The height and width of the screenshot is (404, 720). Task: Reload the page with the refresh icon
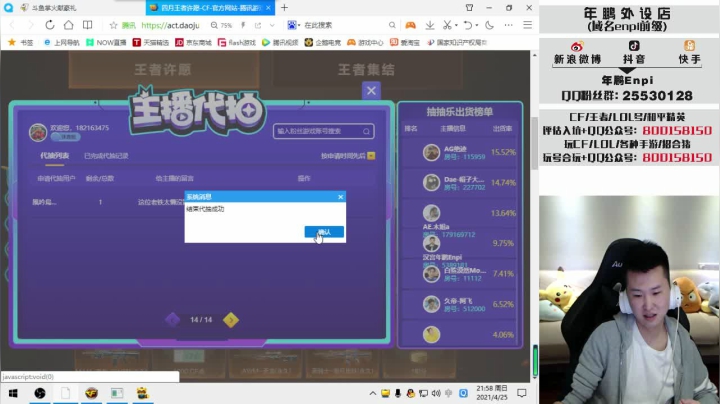coord(50,25)
